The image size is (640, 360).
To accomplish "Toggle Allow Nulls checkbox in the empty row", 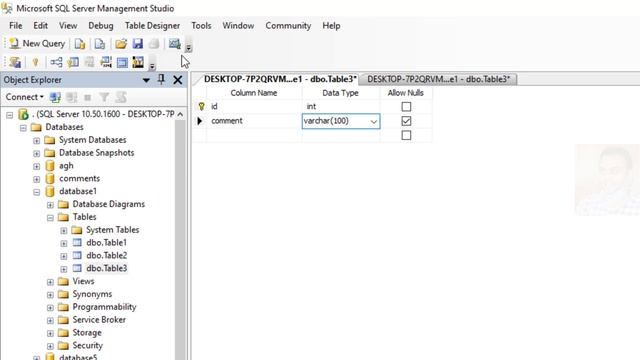I will (406, 135).
